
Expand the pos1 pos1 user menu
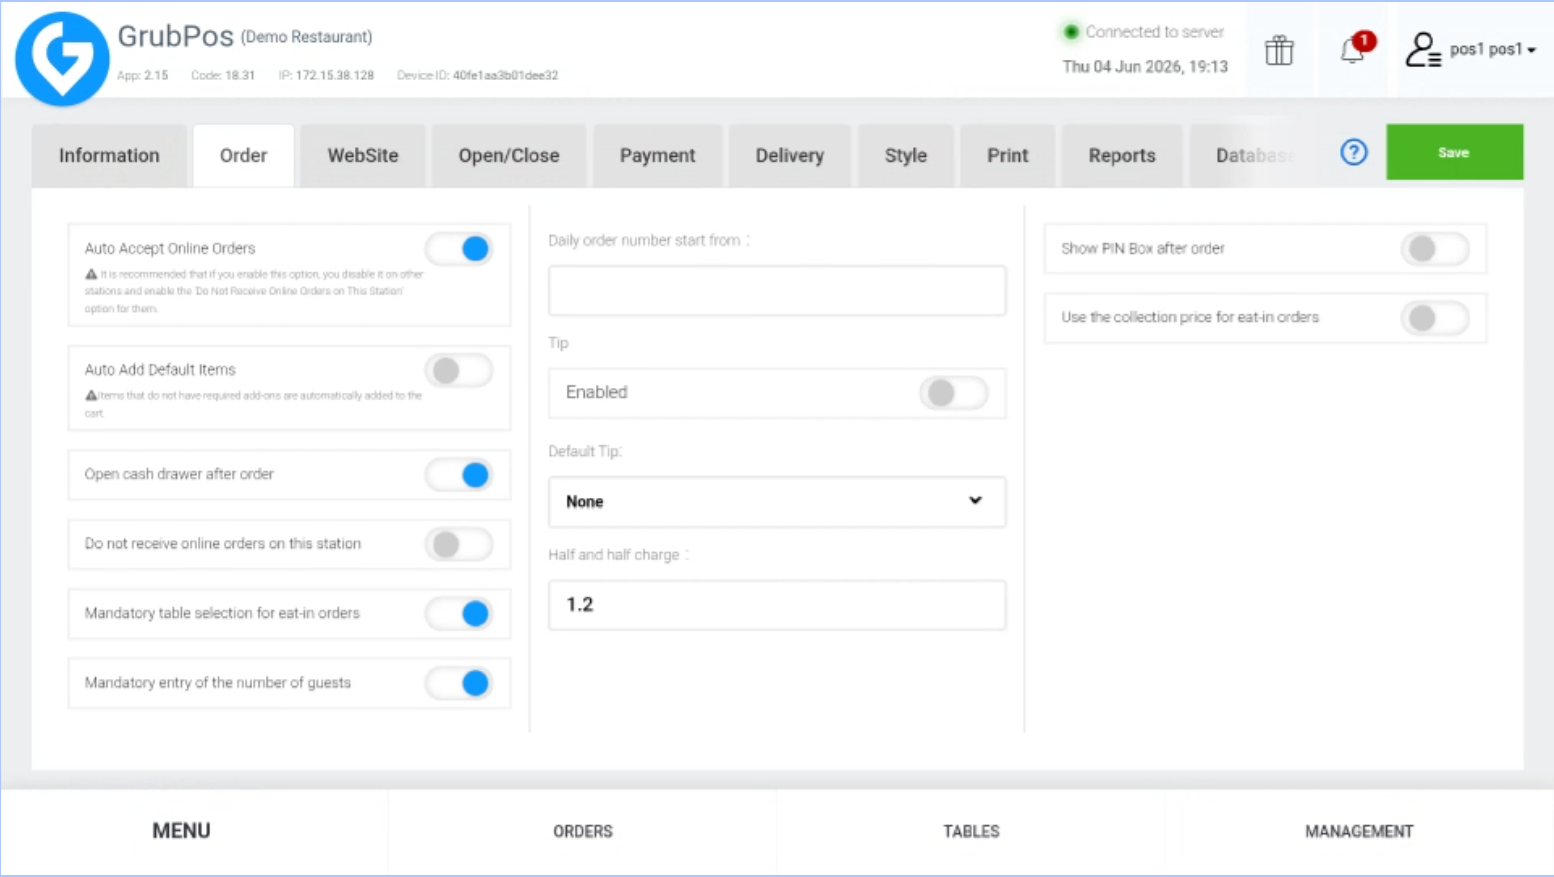pos(1492,49)
